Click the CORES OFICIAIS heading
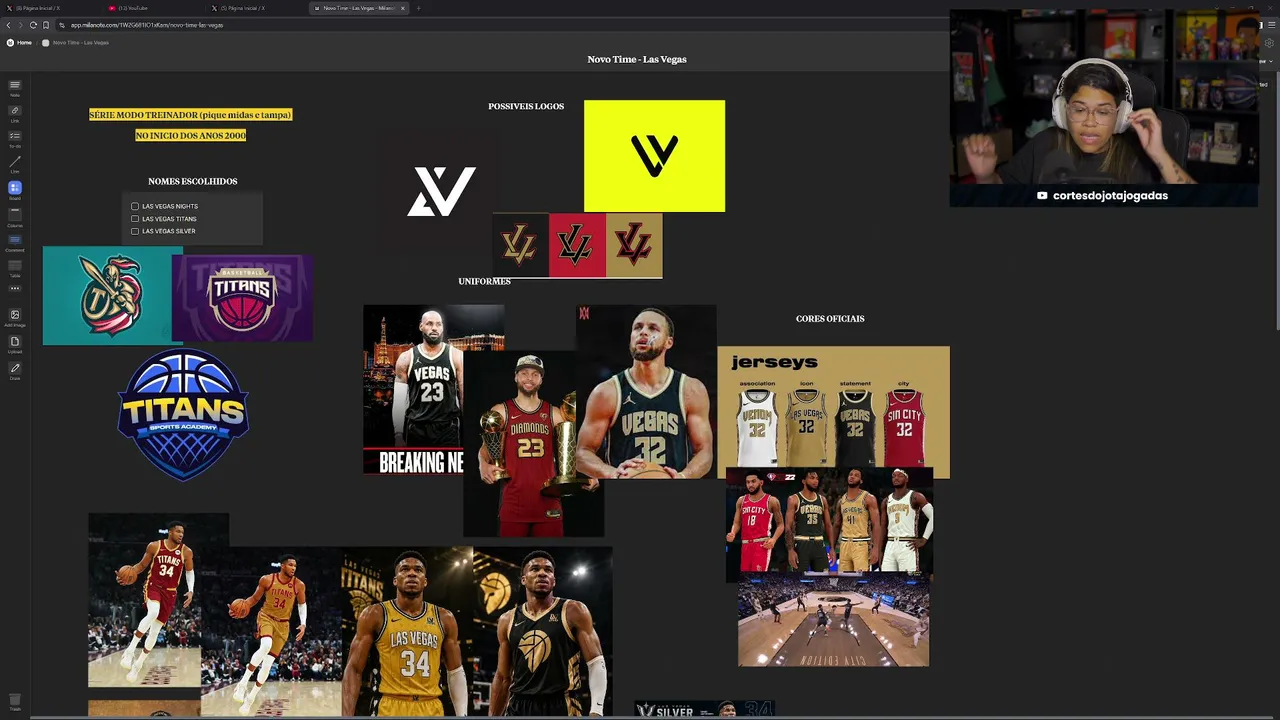The width and height of the screenshot is (1280, 720). [830, 319]
